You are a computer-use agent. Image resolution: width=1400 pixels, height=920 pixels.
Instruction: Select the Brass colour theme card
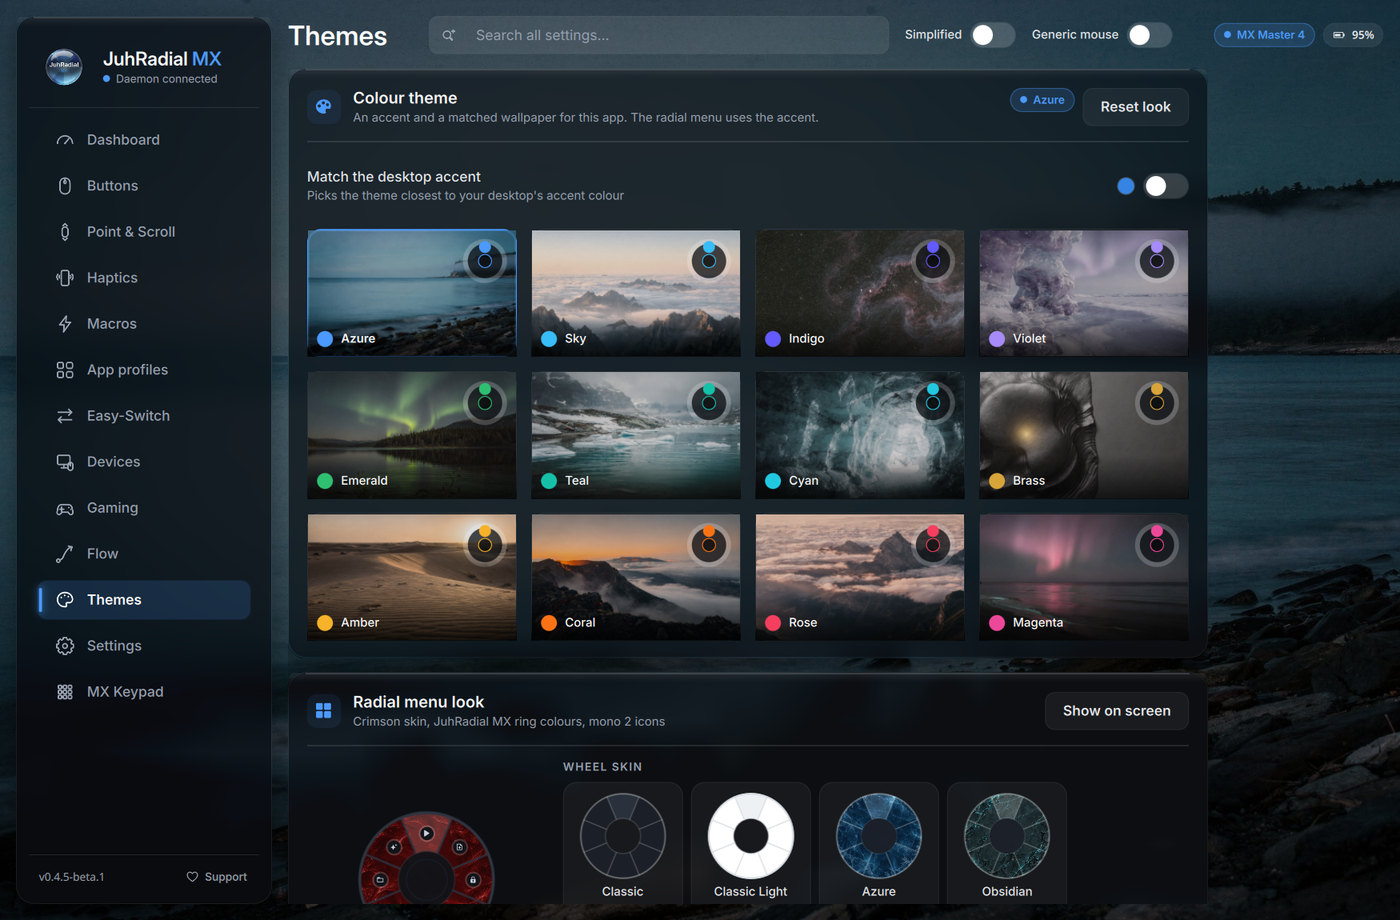[x=1084, y=435]
